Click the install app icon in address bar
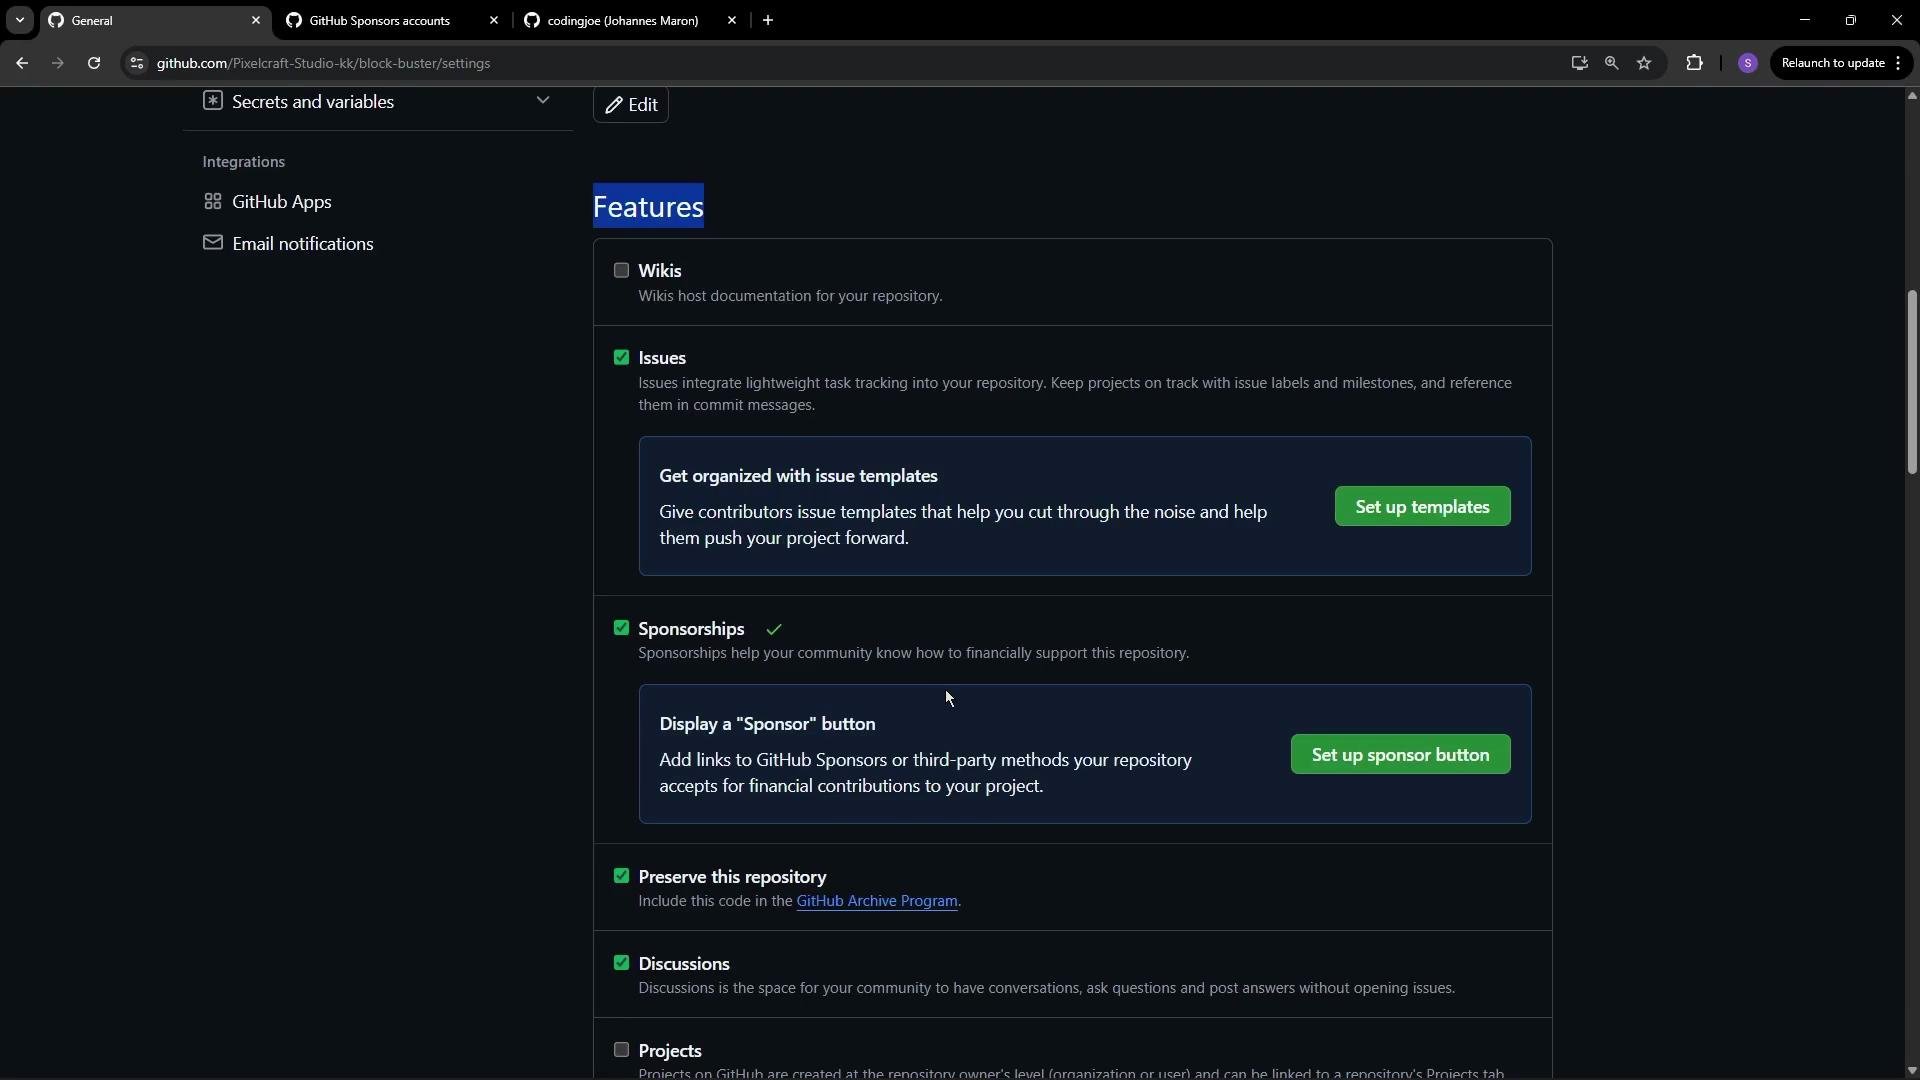Viewport: 1920px width, 1080px height. 1579,63
